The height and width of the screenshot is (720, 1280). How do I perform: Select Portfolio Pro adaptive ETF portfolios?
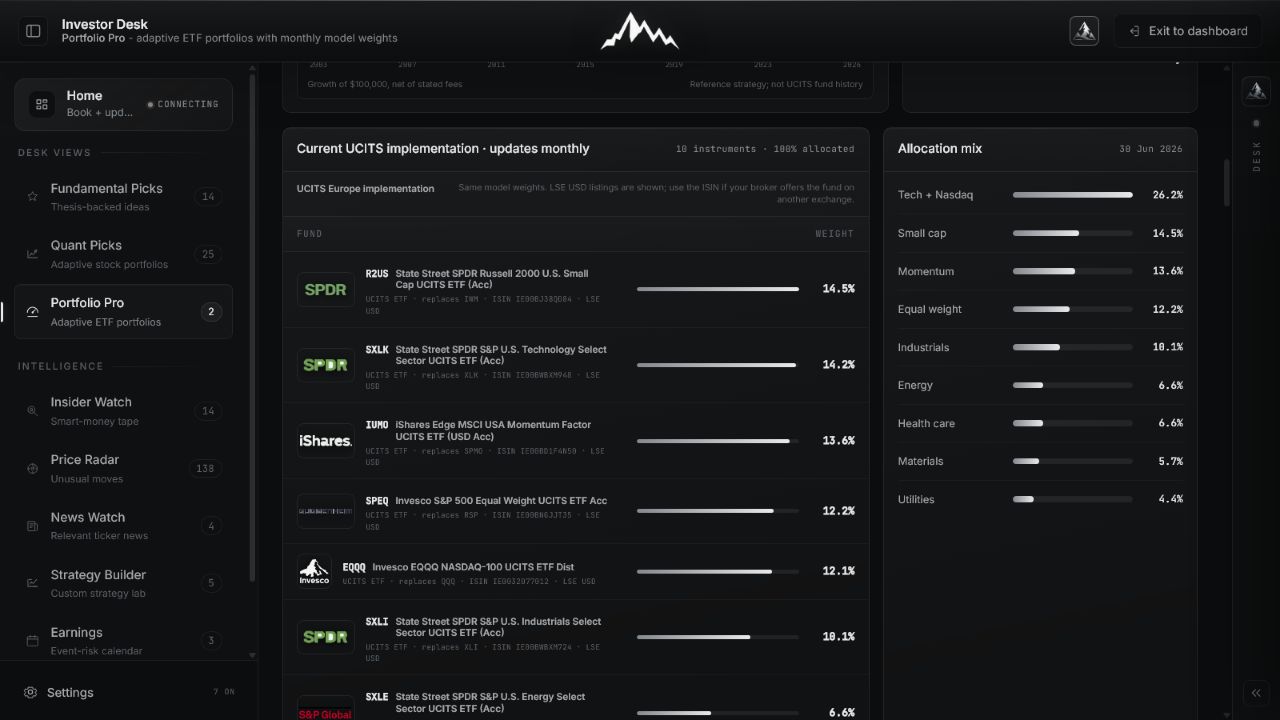[123, 312]
